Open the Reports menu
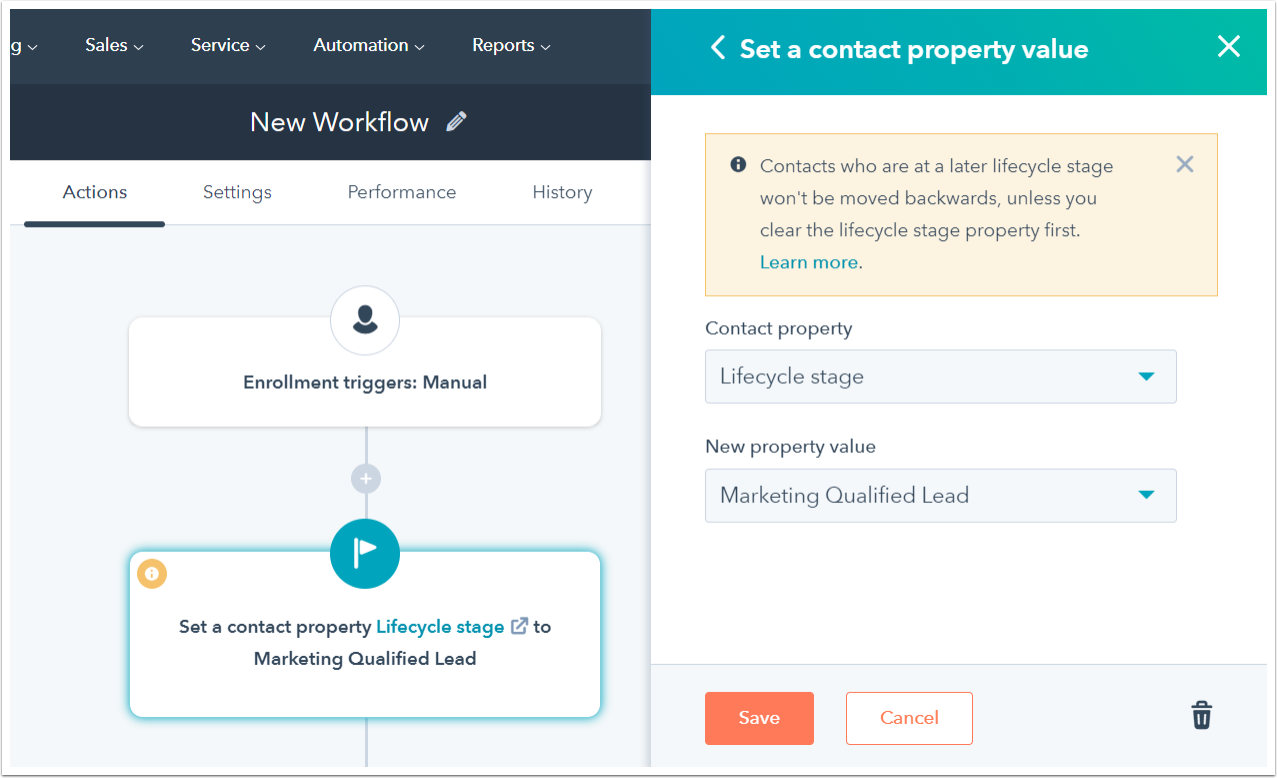The height and width of the screenshot is (778, 1277). pyautogui.click(x=511, y=45)
